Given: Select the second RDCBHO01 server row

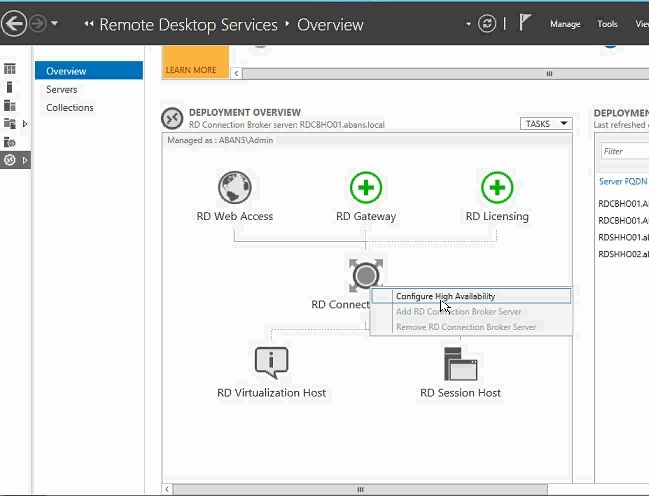Looking at the screenshot, I should [623, 220].
